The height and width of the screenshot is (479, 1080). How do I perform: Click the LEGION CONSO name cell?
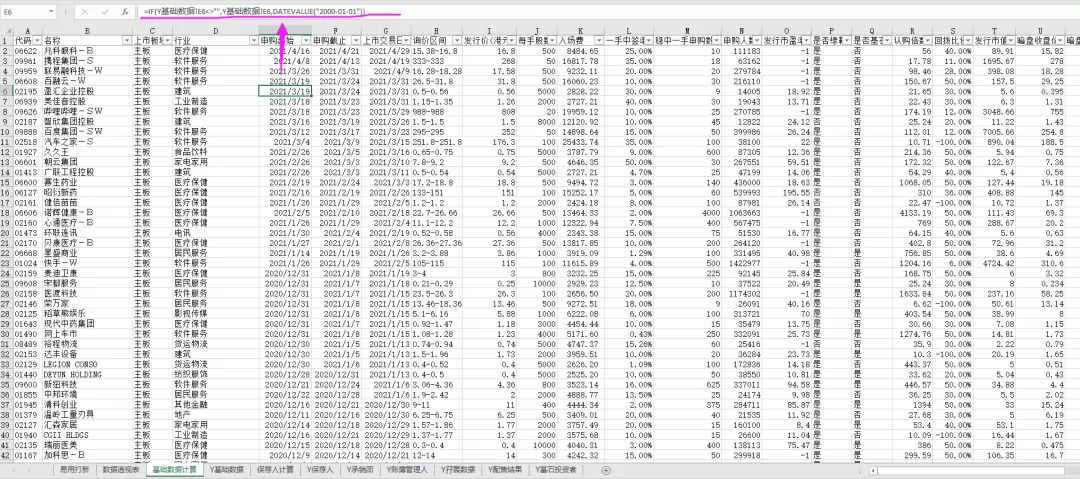click(x=87, y=364)
